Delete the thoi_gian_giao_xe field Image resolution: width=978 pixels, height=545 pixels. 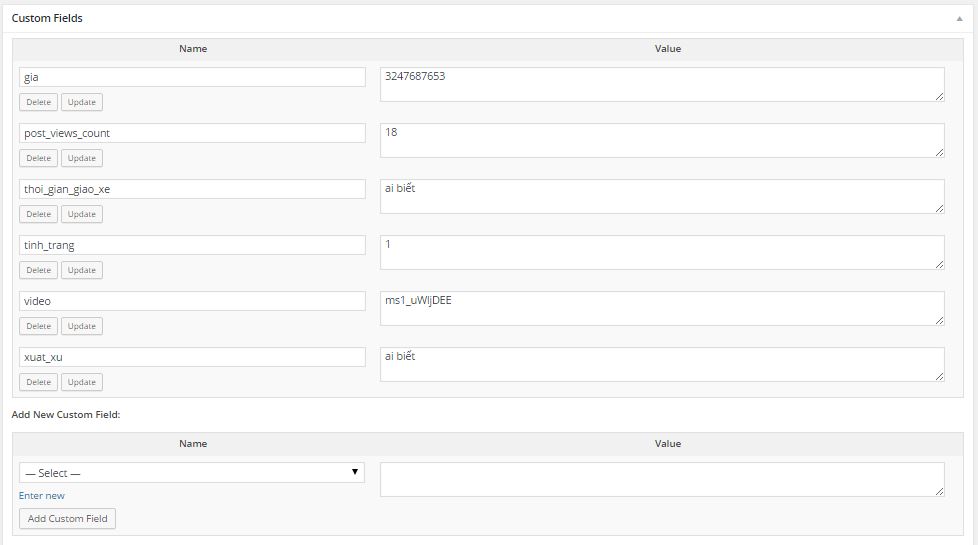38,214
